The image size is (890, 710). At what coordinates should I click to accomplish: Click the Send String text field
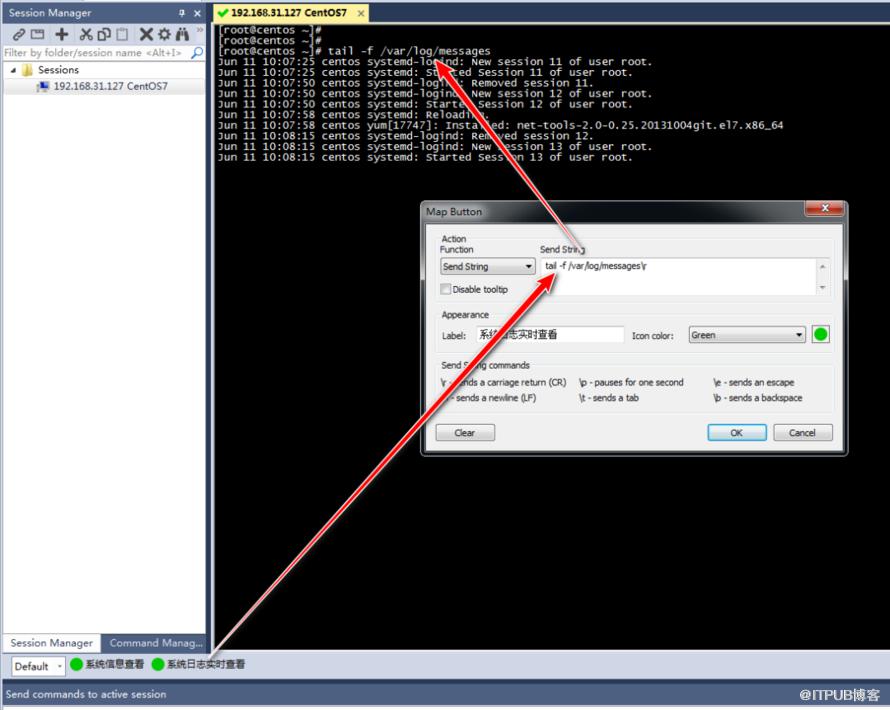678,276
